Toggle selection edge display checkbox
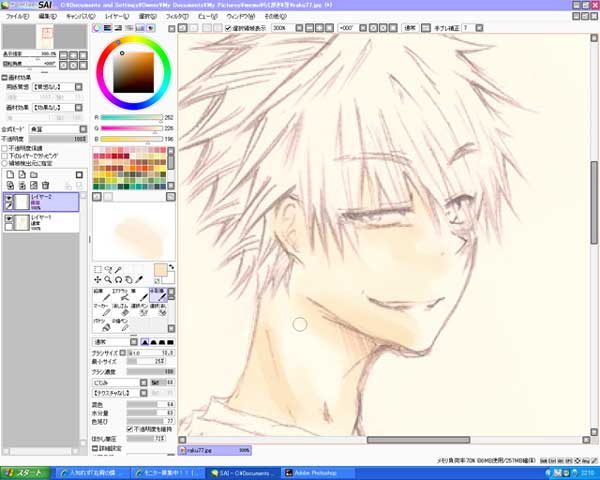The height and width of the screenshot is (480, 600). point(228,28)
